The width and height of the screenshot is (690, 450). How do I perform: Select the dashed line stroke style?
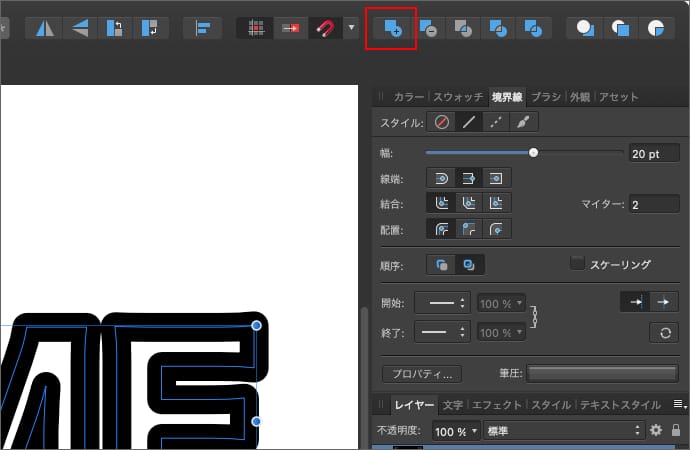tap(496, 123)
